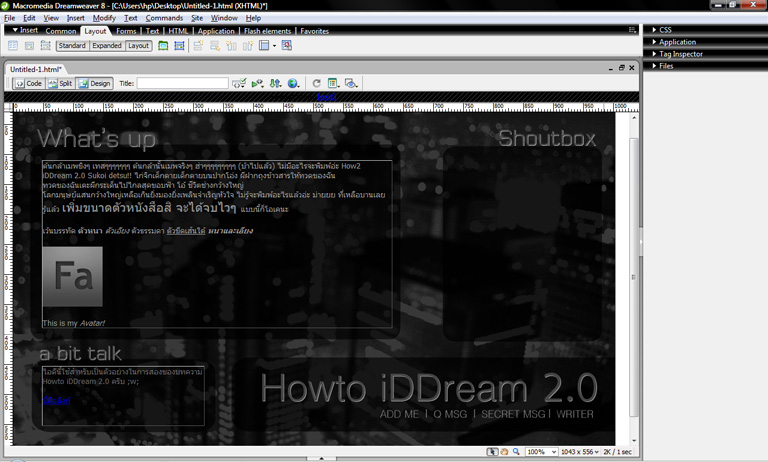The width and height of the screenshot is (768, 462).
Task: Switch to Design view
Action: (95, 84)
